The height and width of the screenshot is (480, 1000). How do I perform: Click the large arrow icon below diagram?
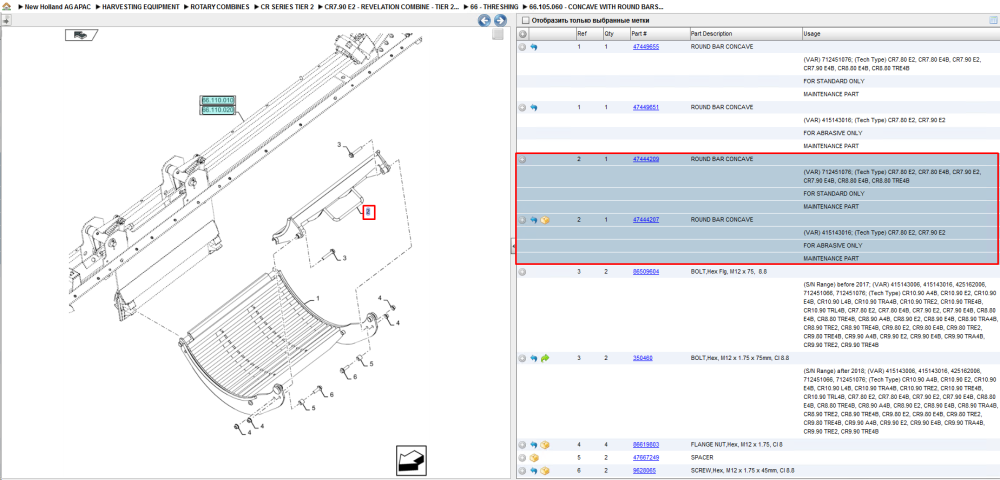coord(411,460)
